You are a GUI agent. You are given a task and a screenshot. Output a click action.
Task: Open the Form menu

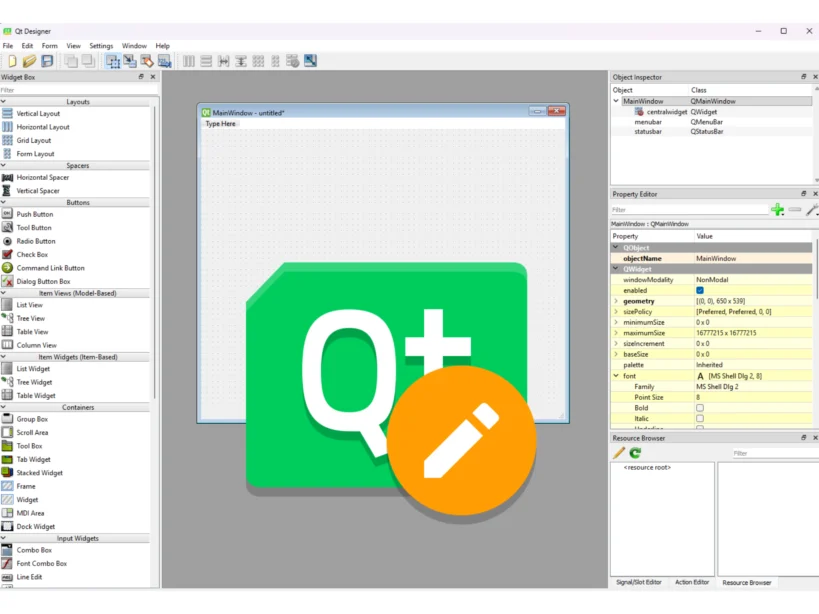point(50,46)
